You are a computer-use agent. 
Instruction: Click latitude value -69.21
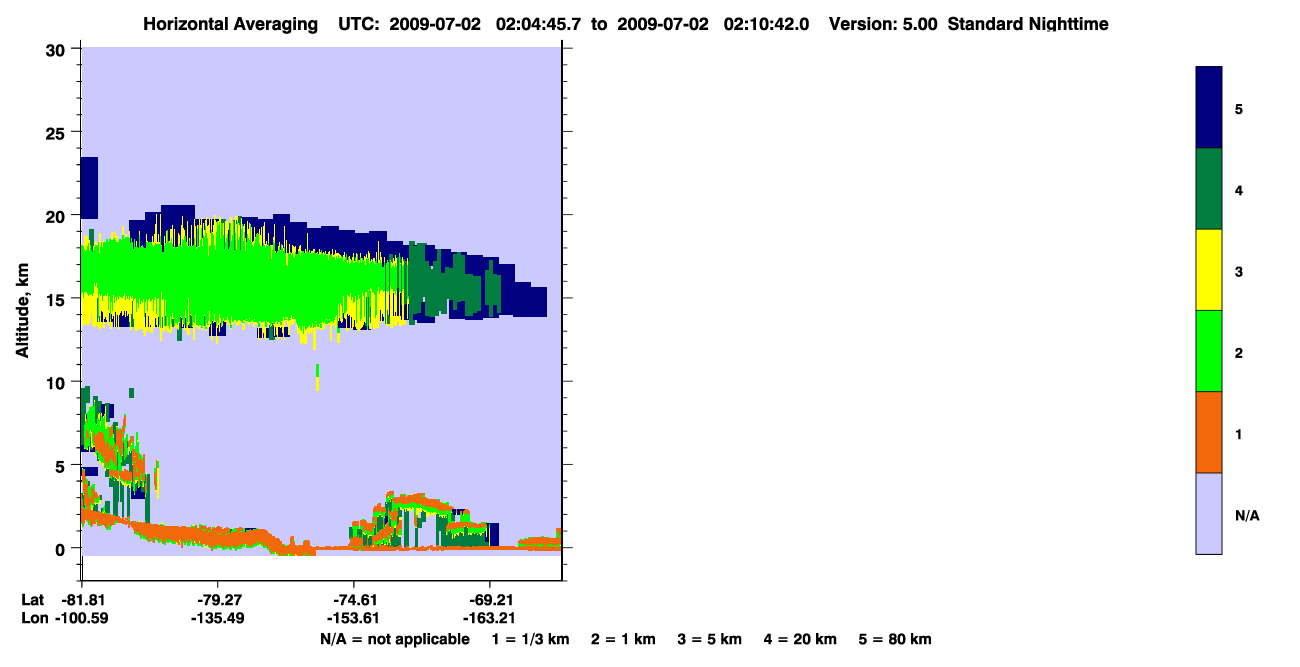coord(489,600)
